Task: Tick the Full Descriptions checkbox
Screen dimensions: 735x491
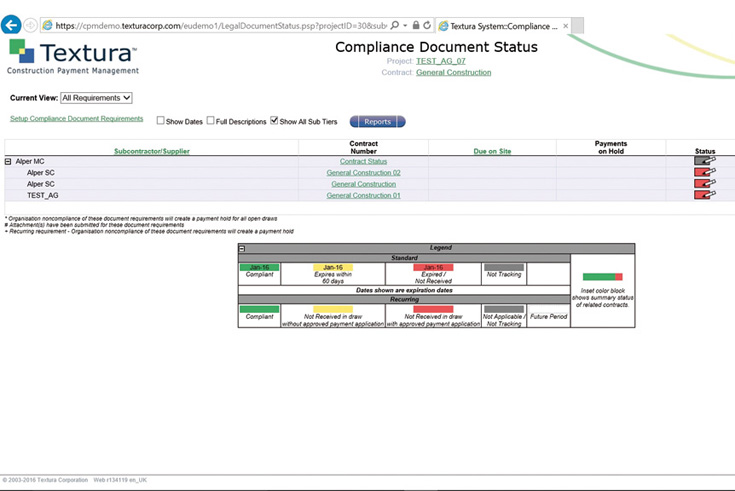Action: (x=211, y=121)
